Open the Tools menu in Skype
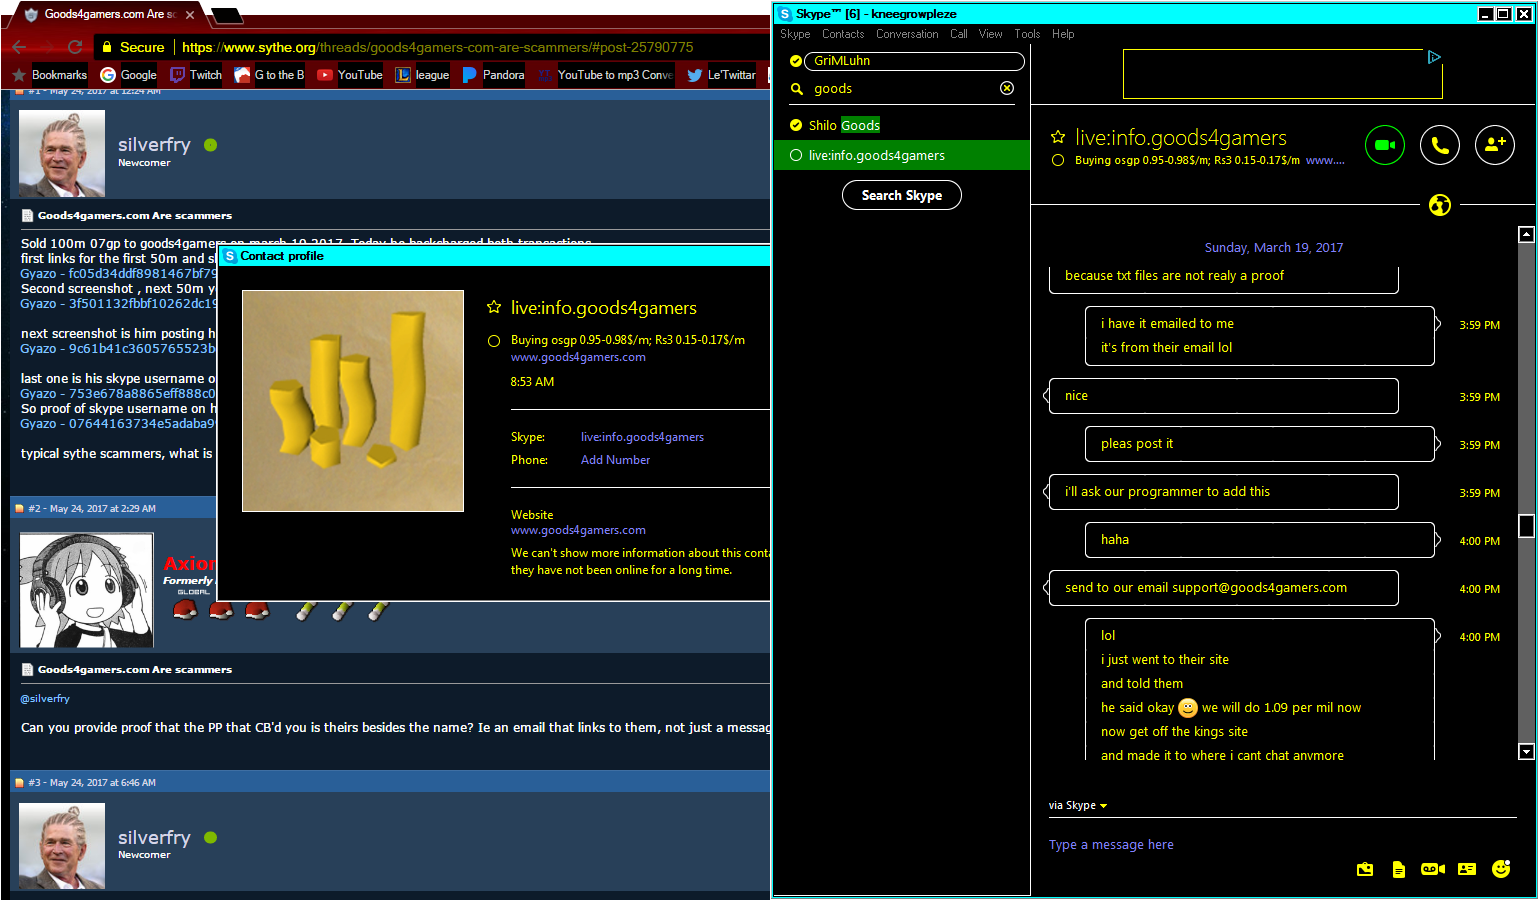This screenshot has height=900, width=1539. click(1027, 34)
